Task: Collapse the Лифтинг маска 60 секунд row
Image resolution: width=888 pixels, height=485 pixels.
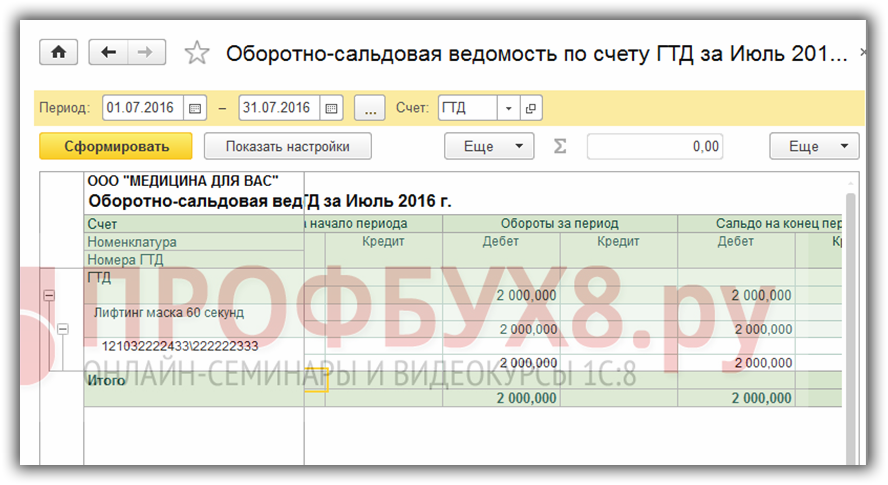Action: click(62, 329)
